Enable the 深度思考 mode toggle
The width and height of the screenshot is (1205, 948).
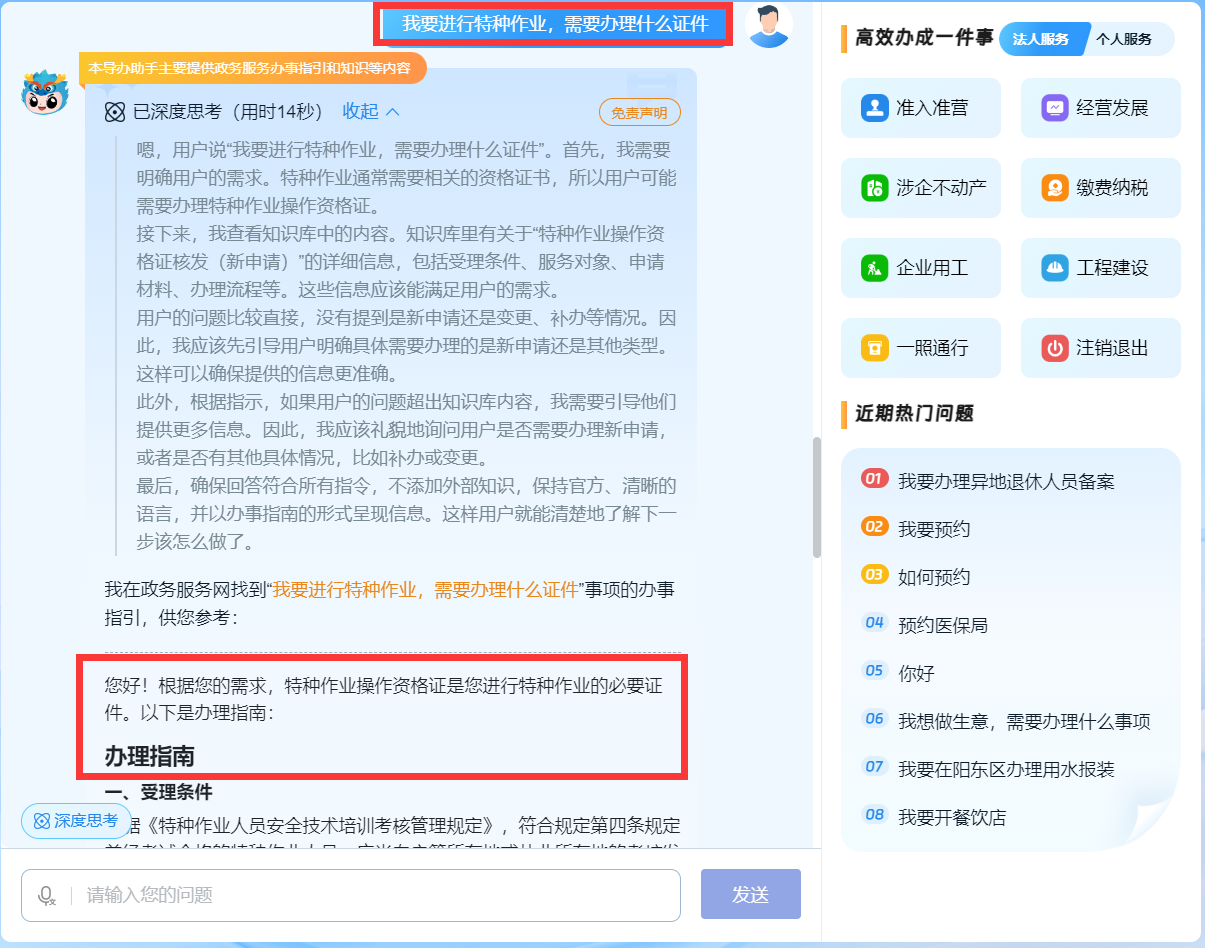click(x=75, y=820)
